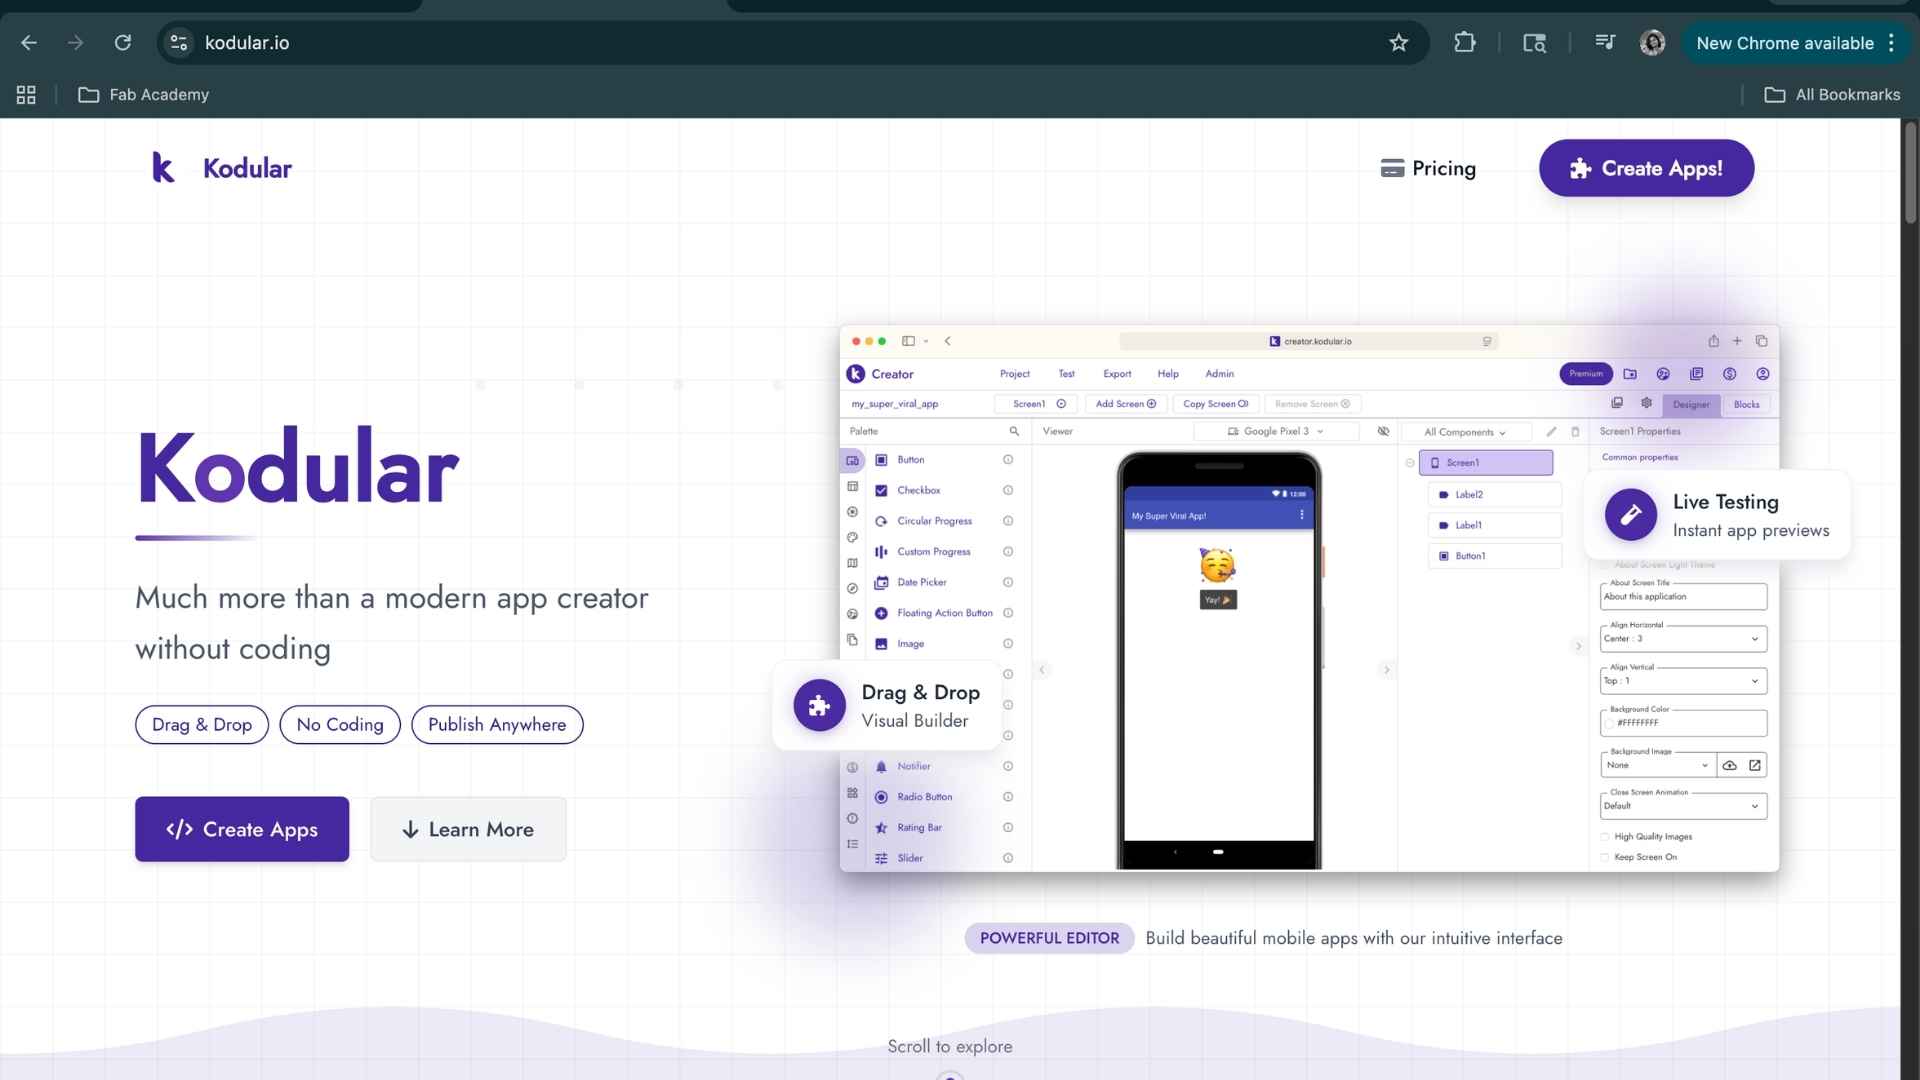The width and height of the screenshot is (1920, 1080).
Task: Click the About Screen Title input field
Action: pos(1683,597)
